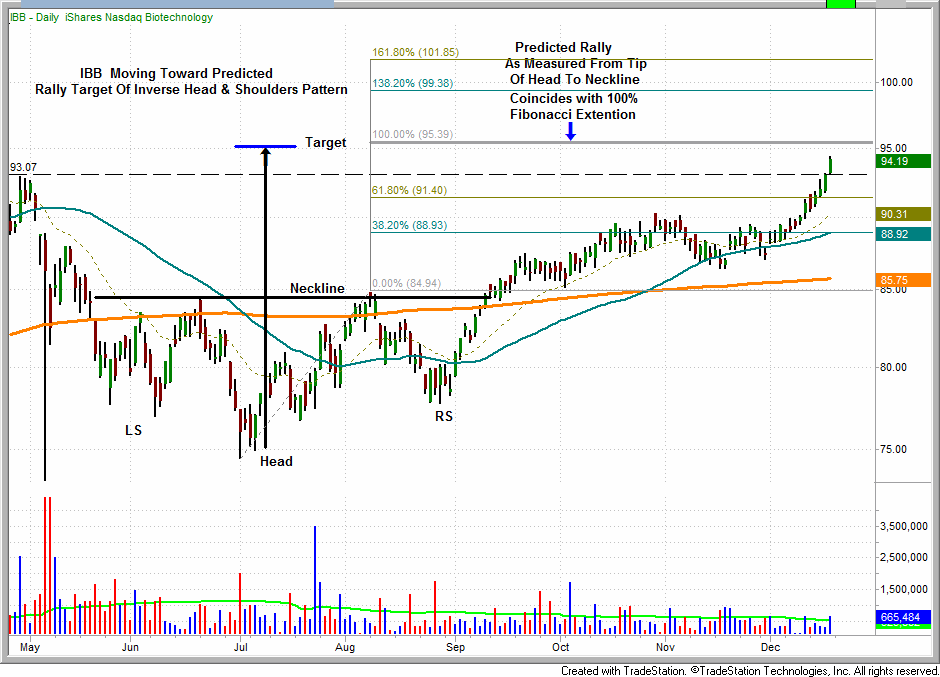The height and width of the screenshot is (677, 940).
Task: Click the 'Fibonacci Extention' text
Action: tap(573, 115)
